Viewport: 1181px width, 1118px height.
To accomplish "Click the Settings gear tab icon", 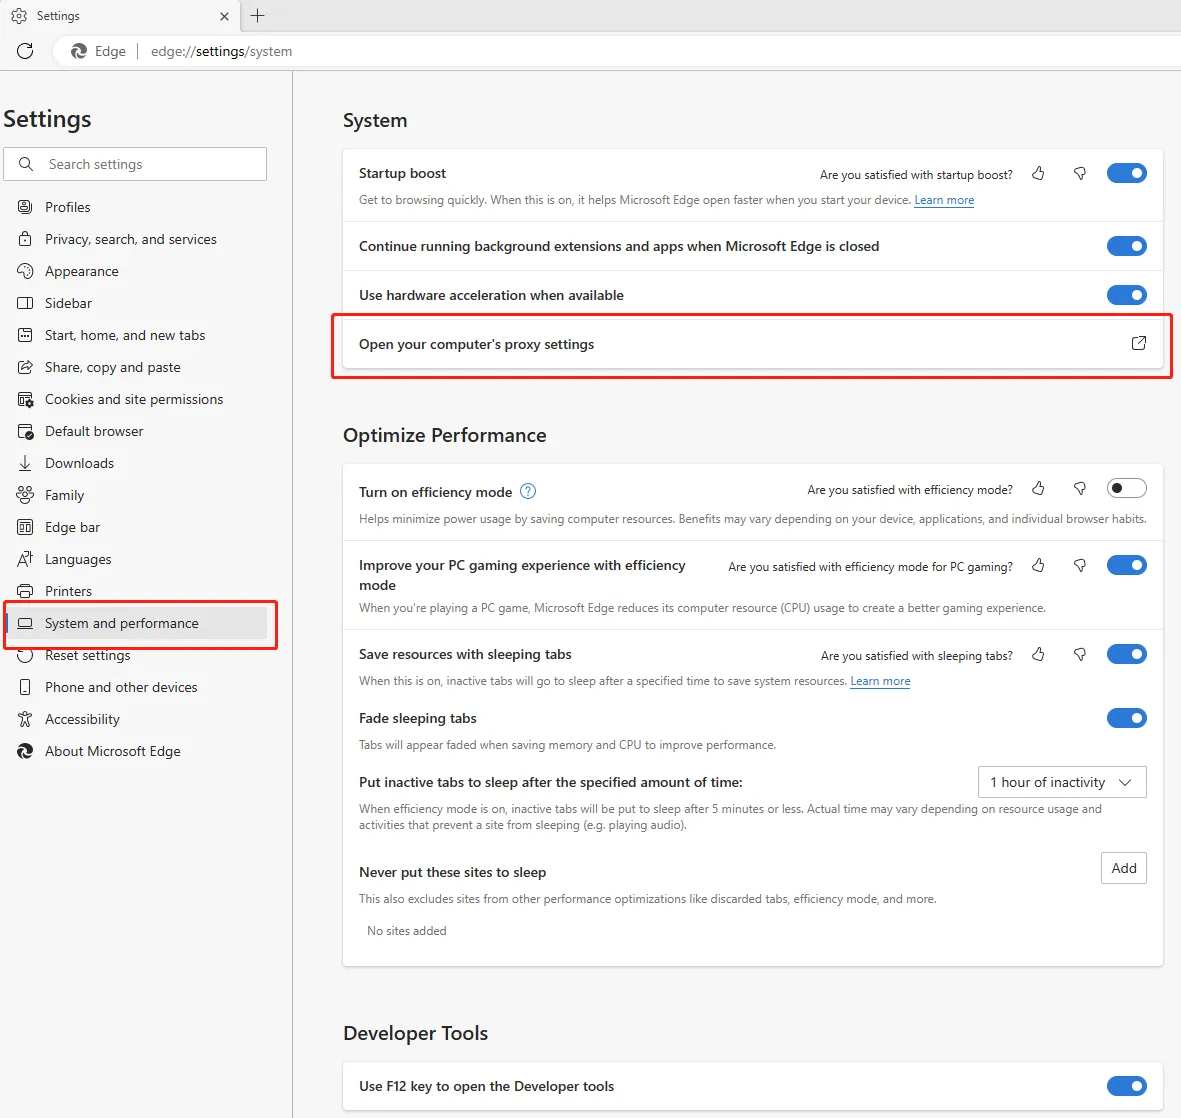I will pos(19,16).
